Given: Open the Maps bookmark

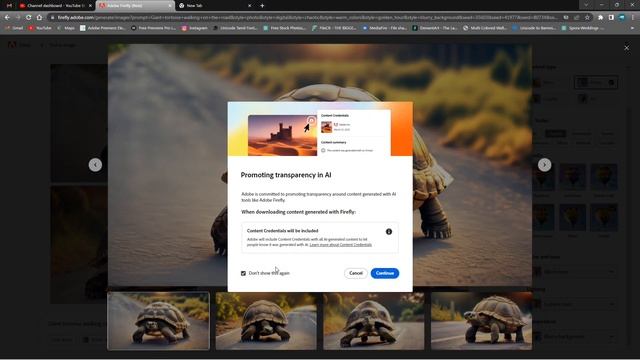Looking at the screenshot, I should pyautogui.click(x=66, y=28).
